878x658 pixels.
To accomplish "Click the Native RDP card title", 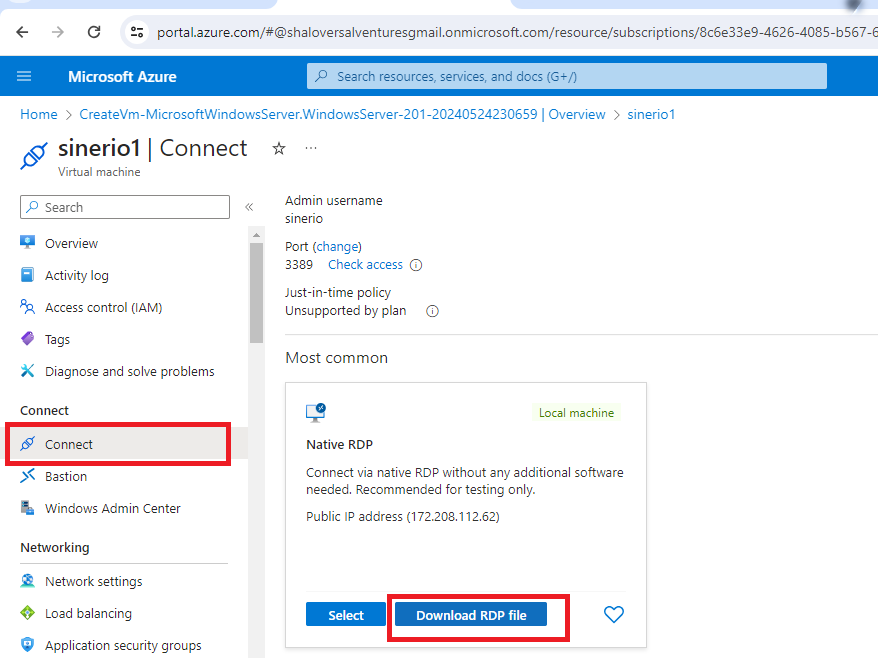I will [x=339, y=445].
